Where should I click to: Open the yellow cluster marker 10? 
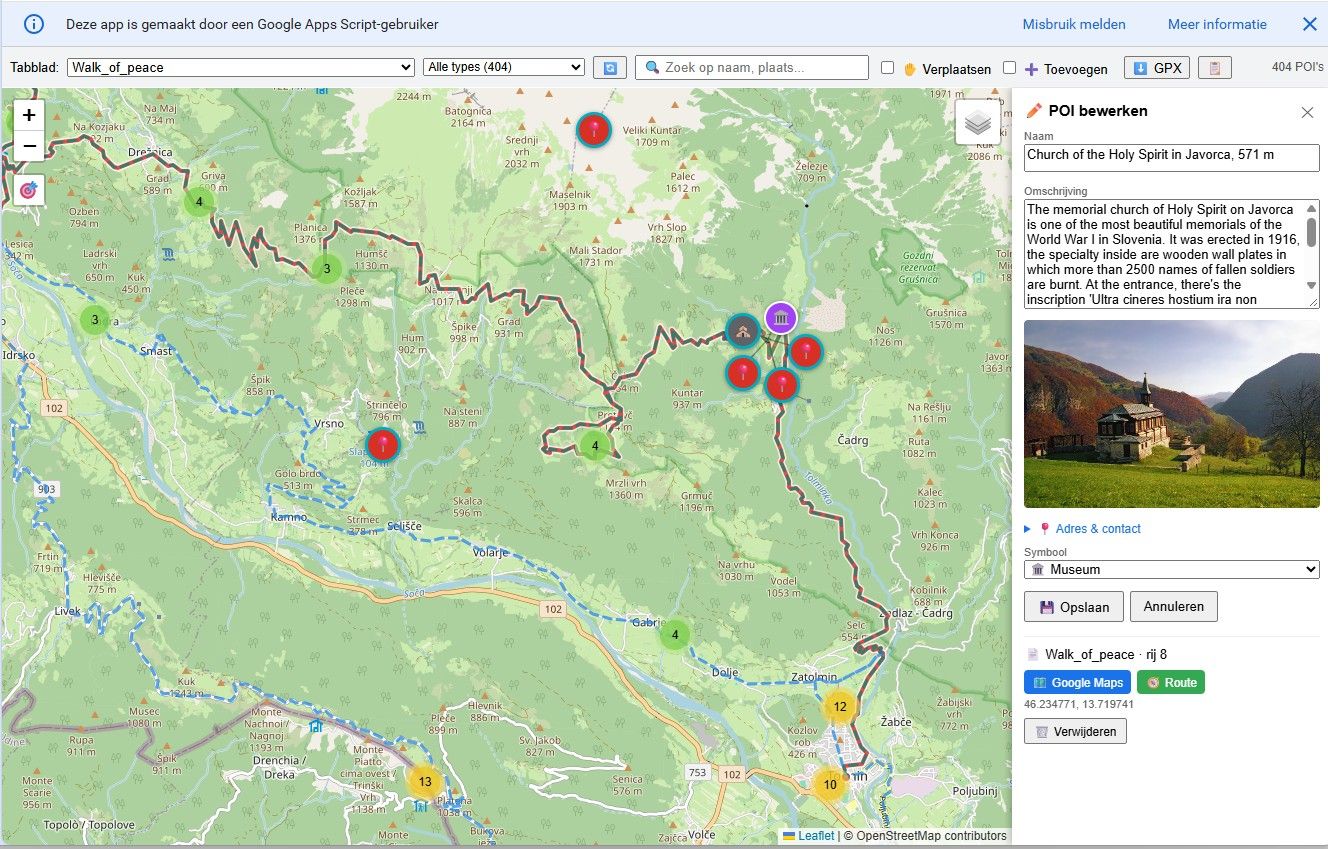[x=829, y=784]
